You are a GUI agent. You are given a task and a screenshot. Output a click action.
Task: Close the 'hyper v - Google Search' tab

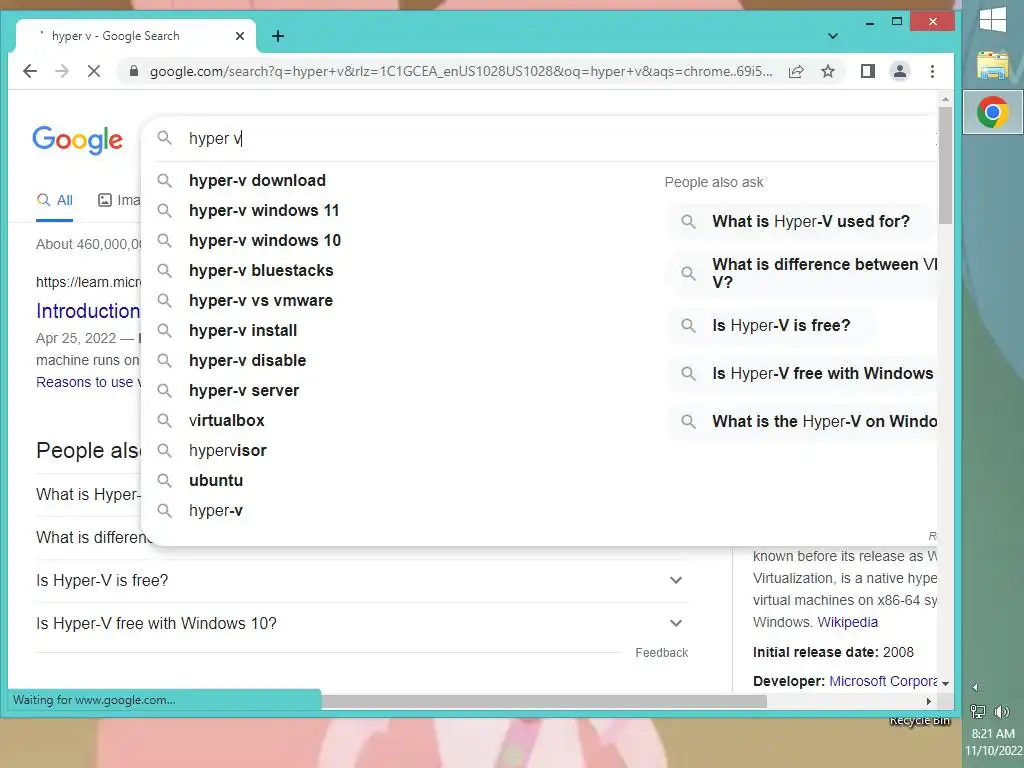coord(240,36)
